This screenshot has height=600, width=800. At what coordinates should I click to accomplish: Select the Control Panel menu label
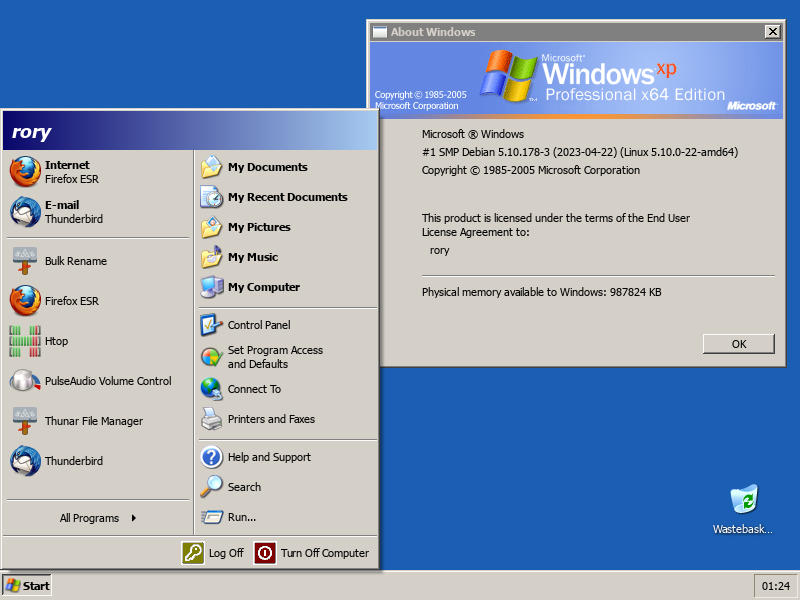tap(259, 325)
